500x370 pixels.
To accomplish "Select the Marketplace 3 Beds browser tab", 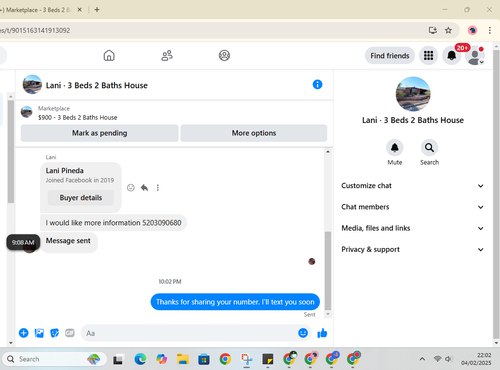I will pyautogui.click(x=38, y=10).
